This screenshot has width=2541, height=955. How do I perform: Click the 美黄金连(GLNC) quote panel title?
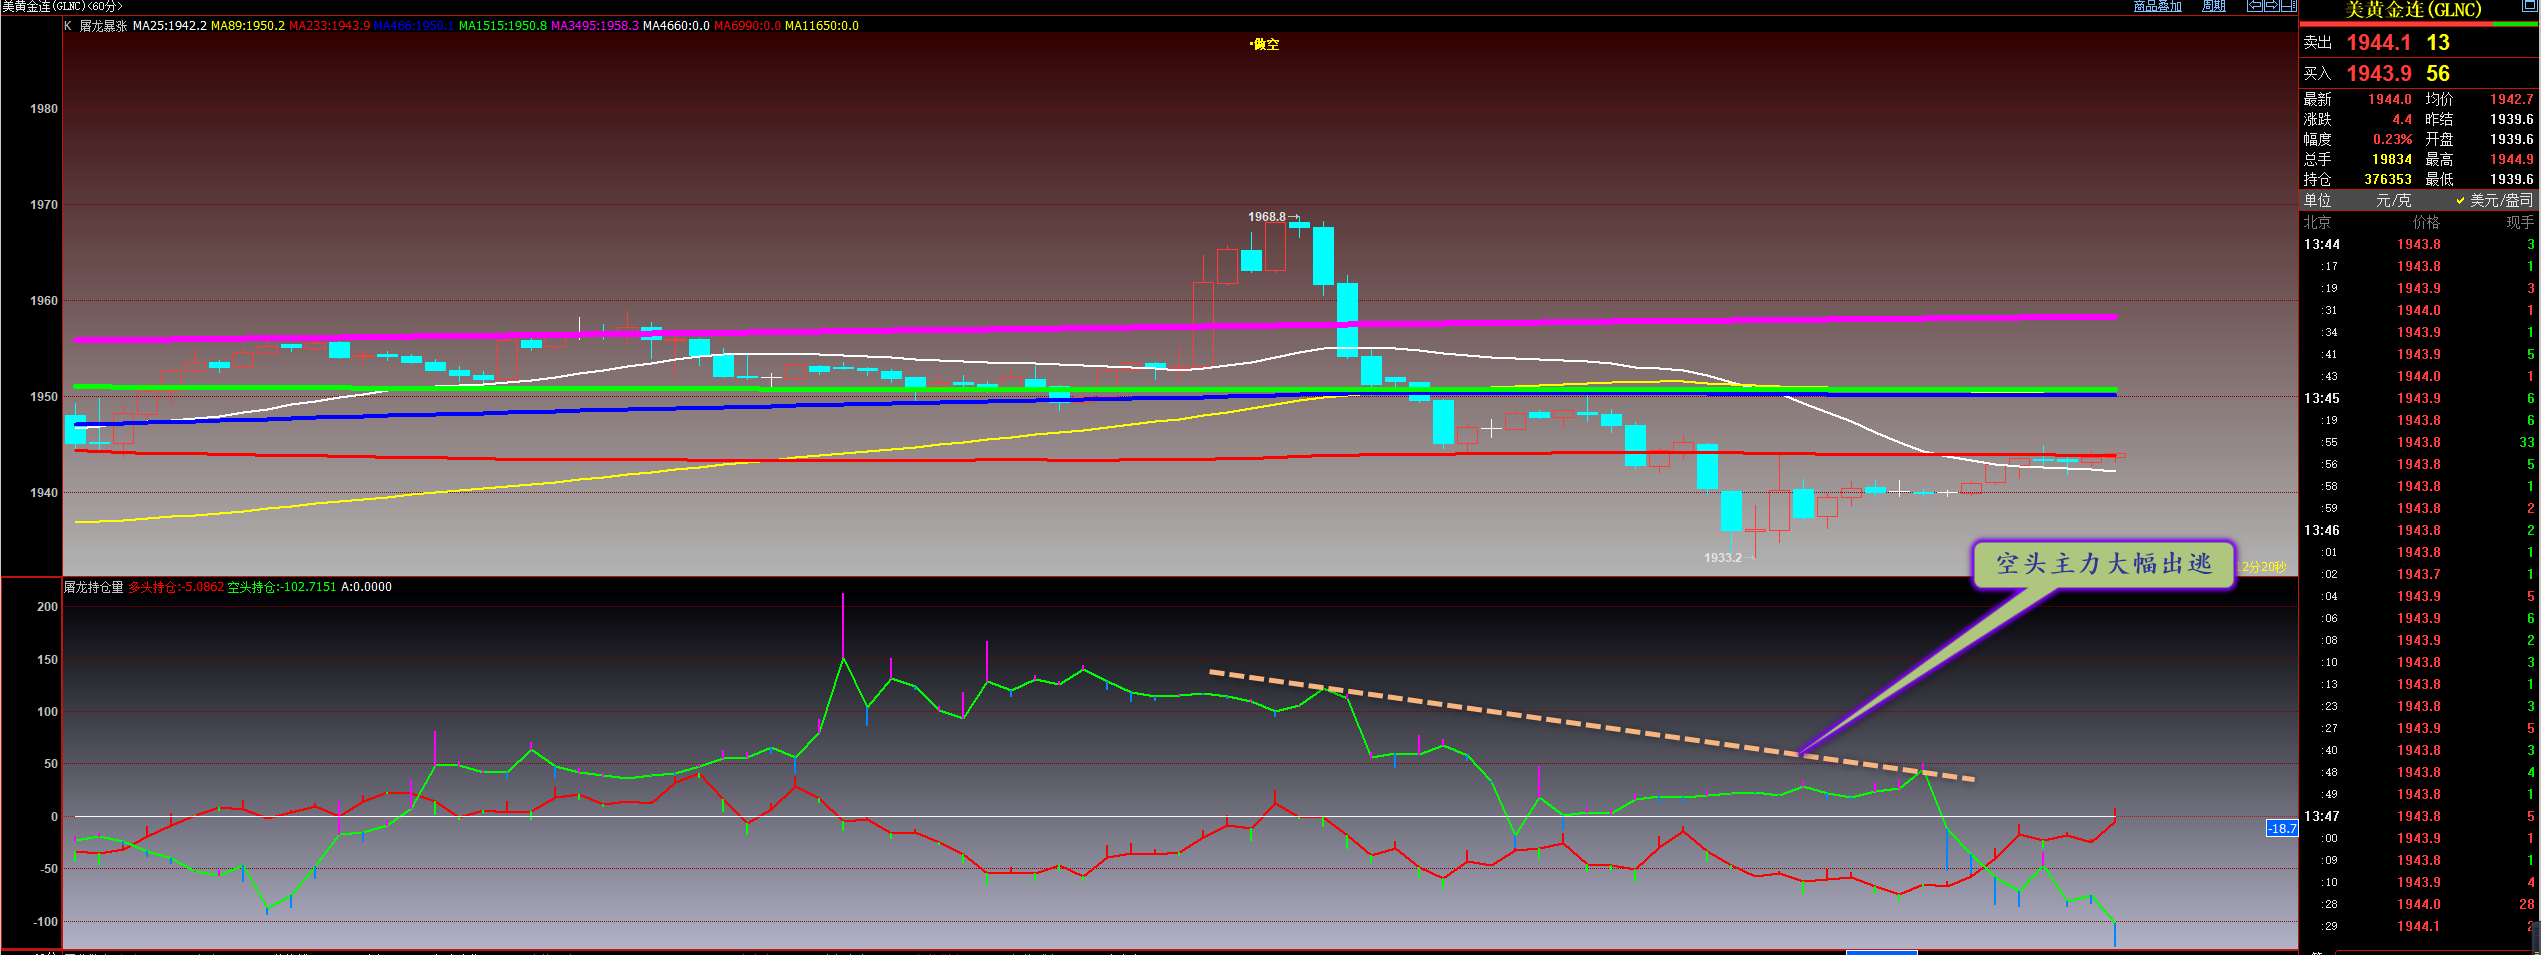(2412, 10)
